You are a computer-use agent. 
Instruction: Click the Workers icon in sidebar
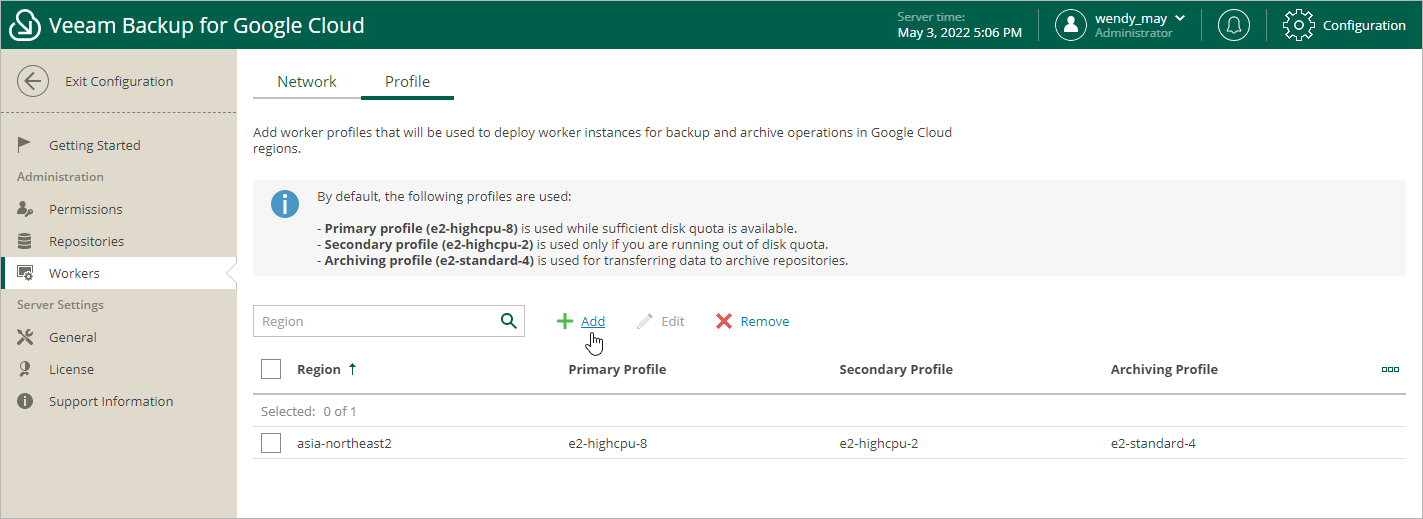(26, 273)
